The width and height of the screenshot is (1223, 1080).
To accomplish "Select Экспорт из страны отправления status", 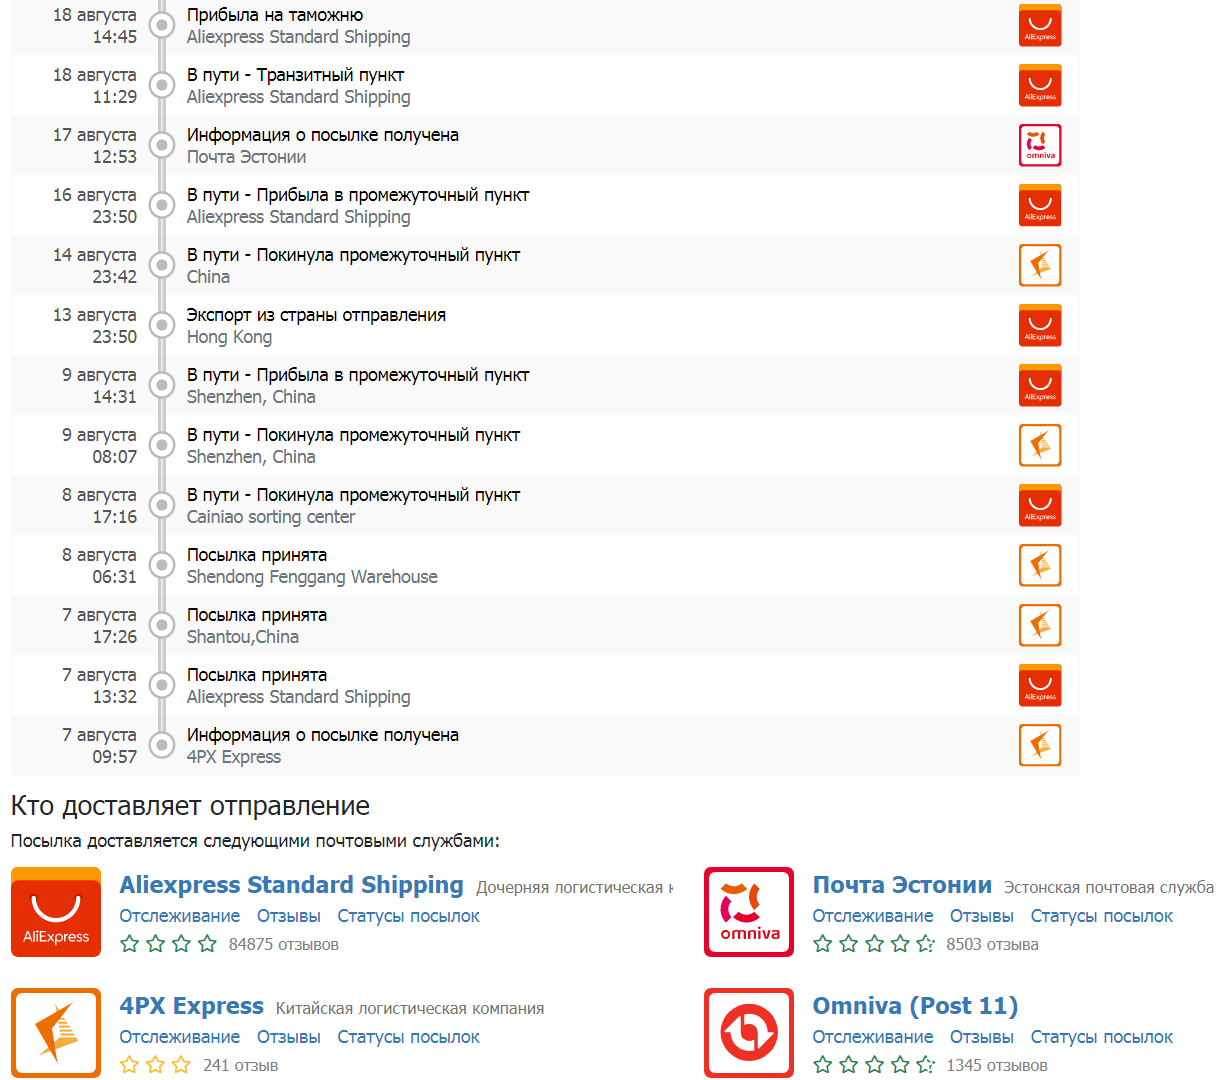I will [x=316, y=315].
